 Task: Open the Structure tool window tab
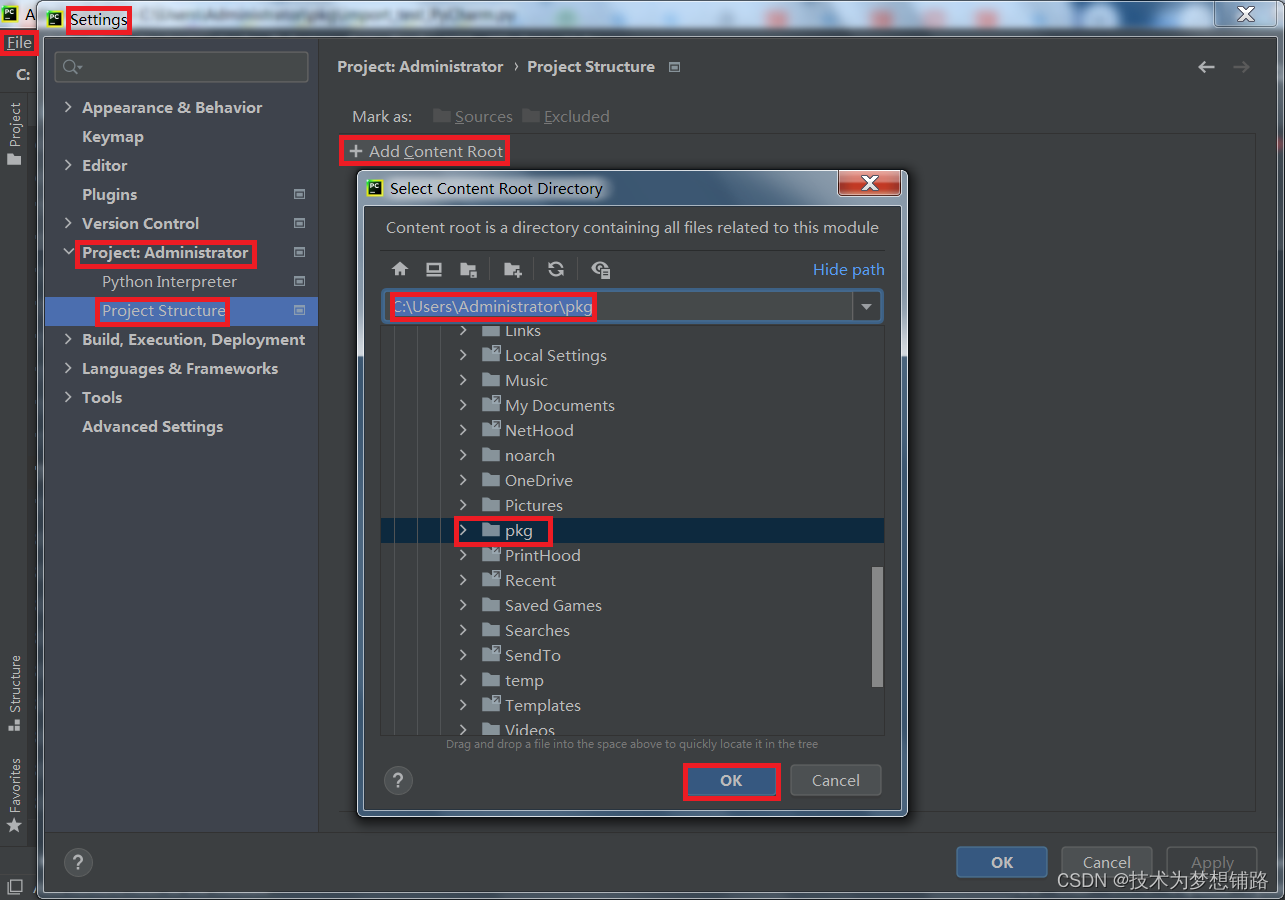point(14,693)
